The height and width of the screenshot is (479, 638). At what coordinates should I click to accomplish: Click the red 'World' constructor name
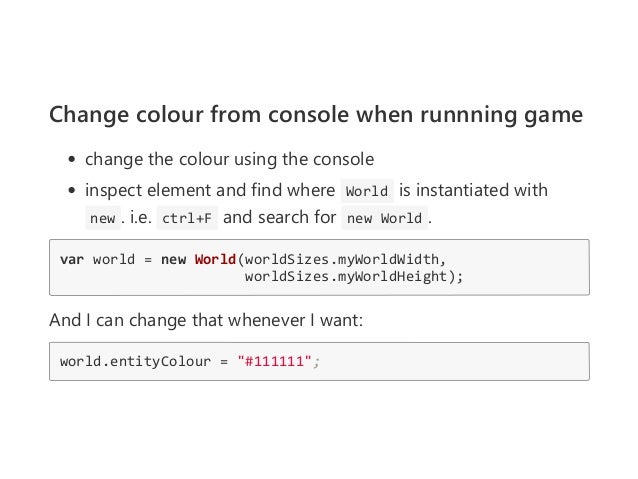click(215, 259)
